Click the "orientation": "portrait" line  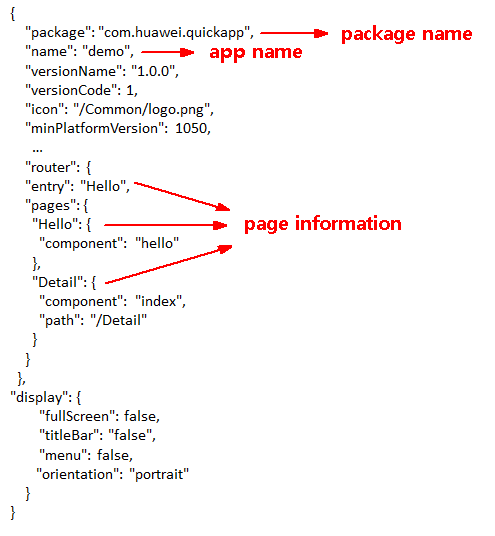click(x=112, y=475)
